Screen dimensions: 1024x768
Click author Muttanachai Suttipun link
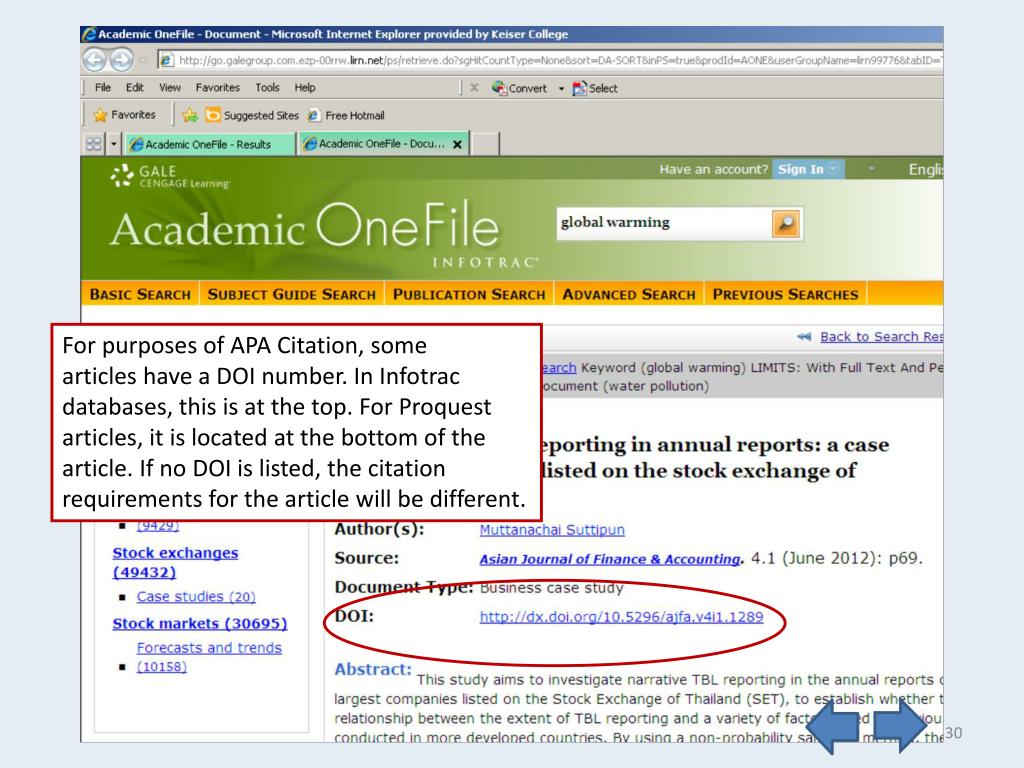pos(552,530)
